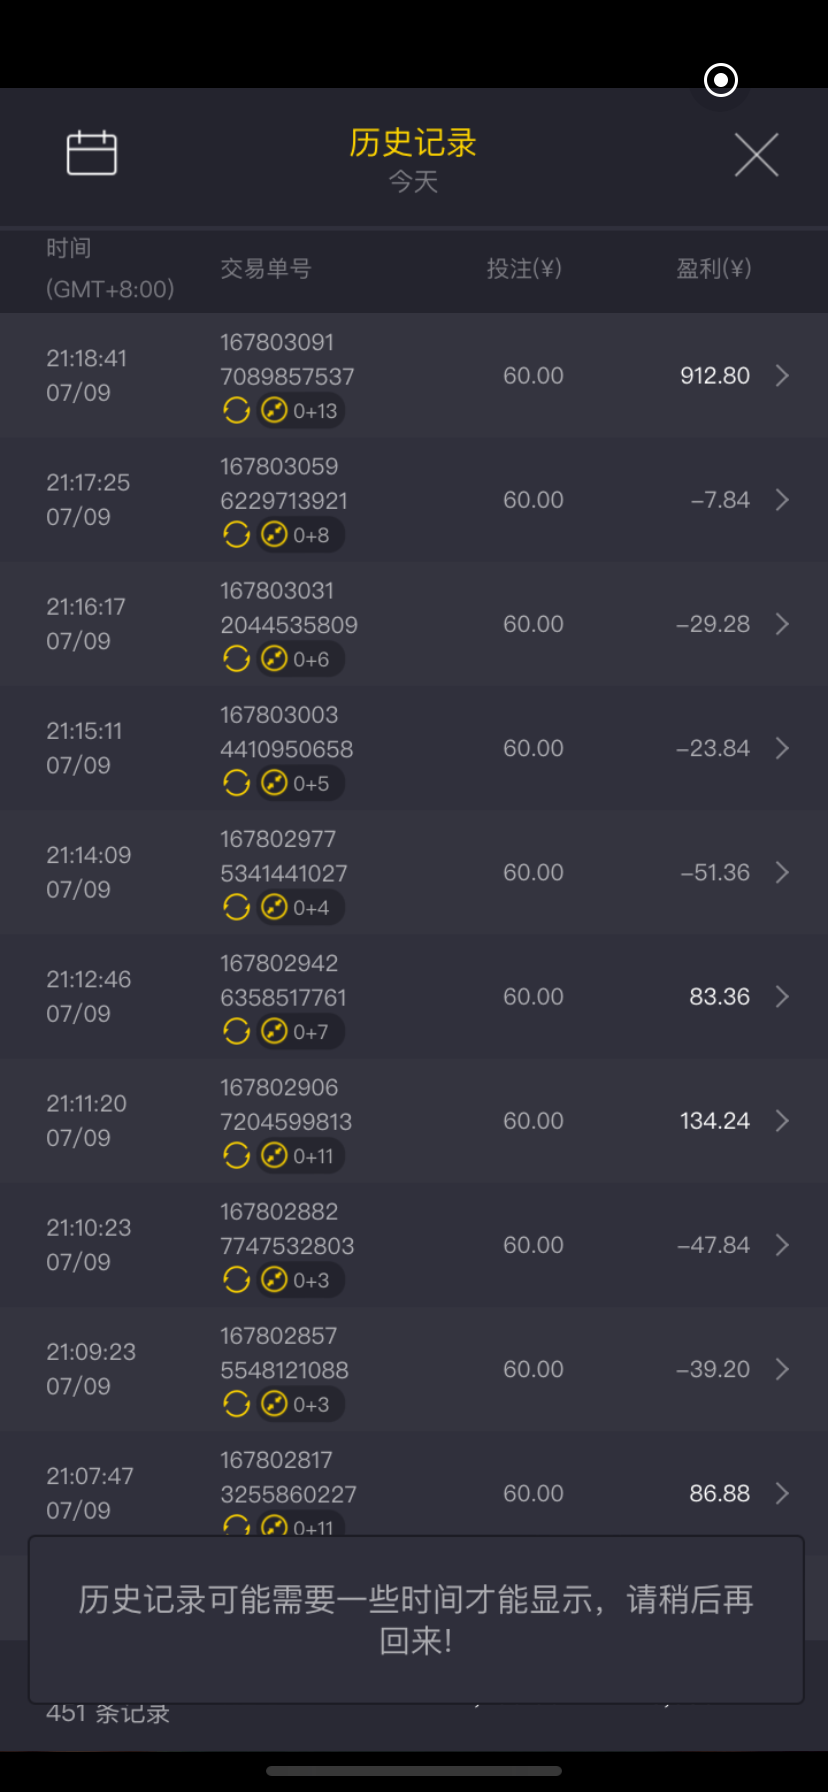Click the 投注(¥) column header

point(524,268)
